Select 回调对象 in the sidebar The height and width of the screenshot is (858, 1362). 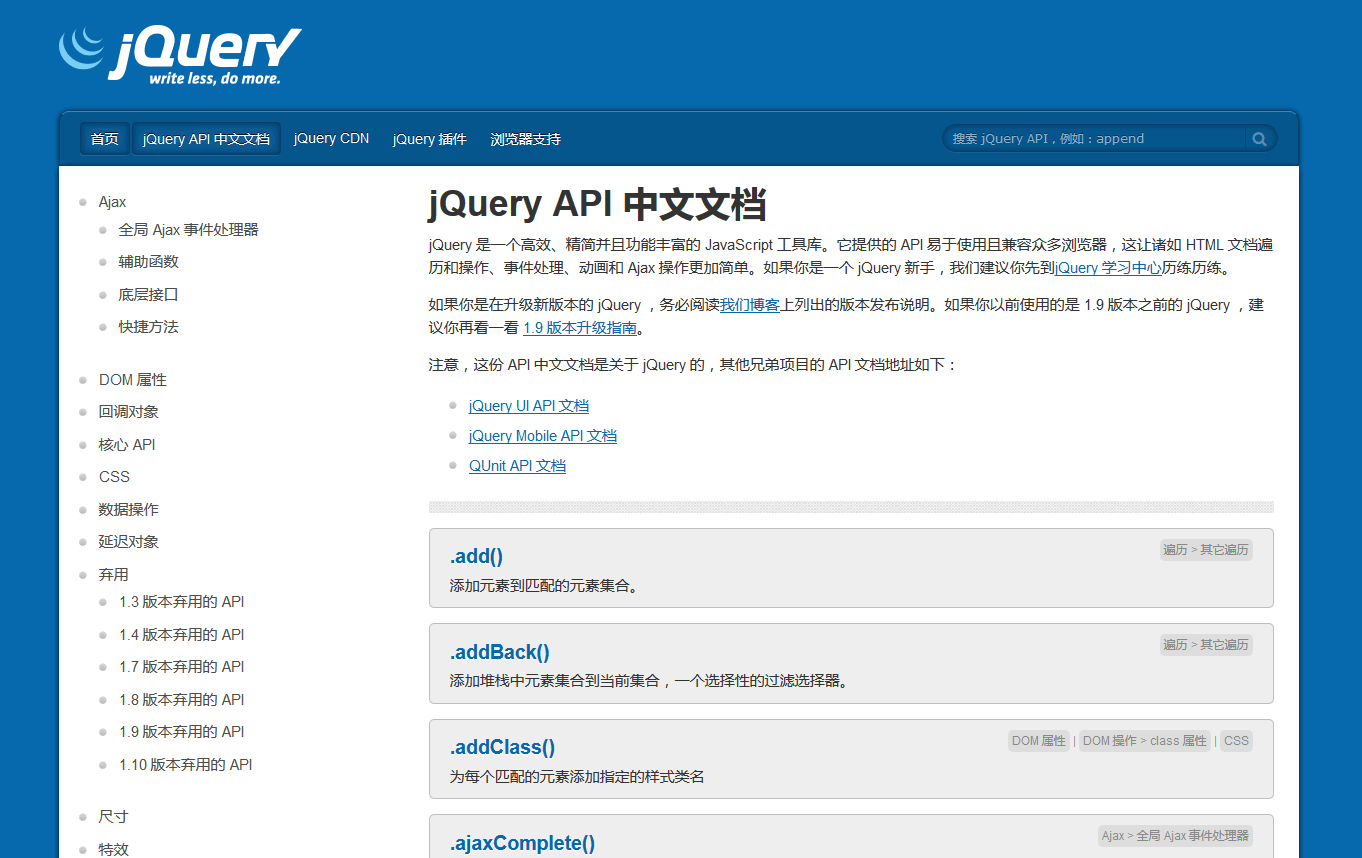tap(128, 412)
